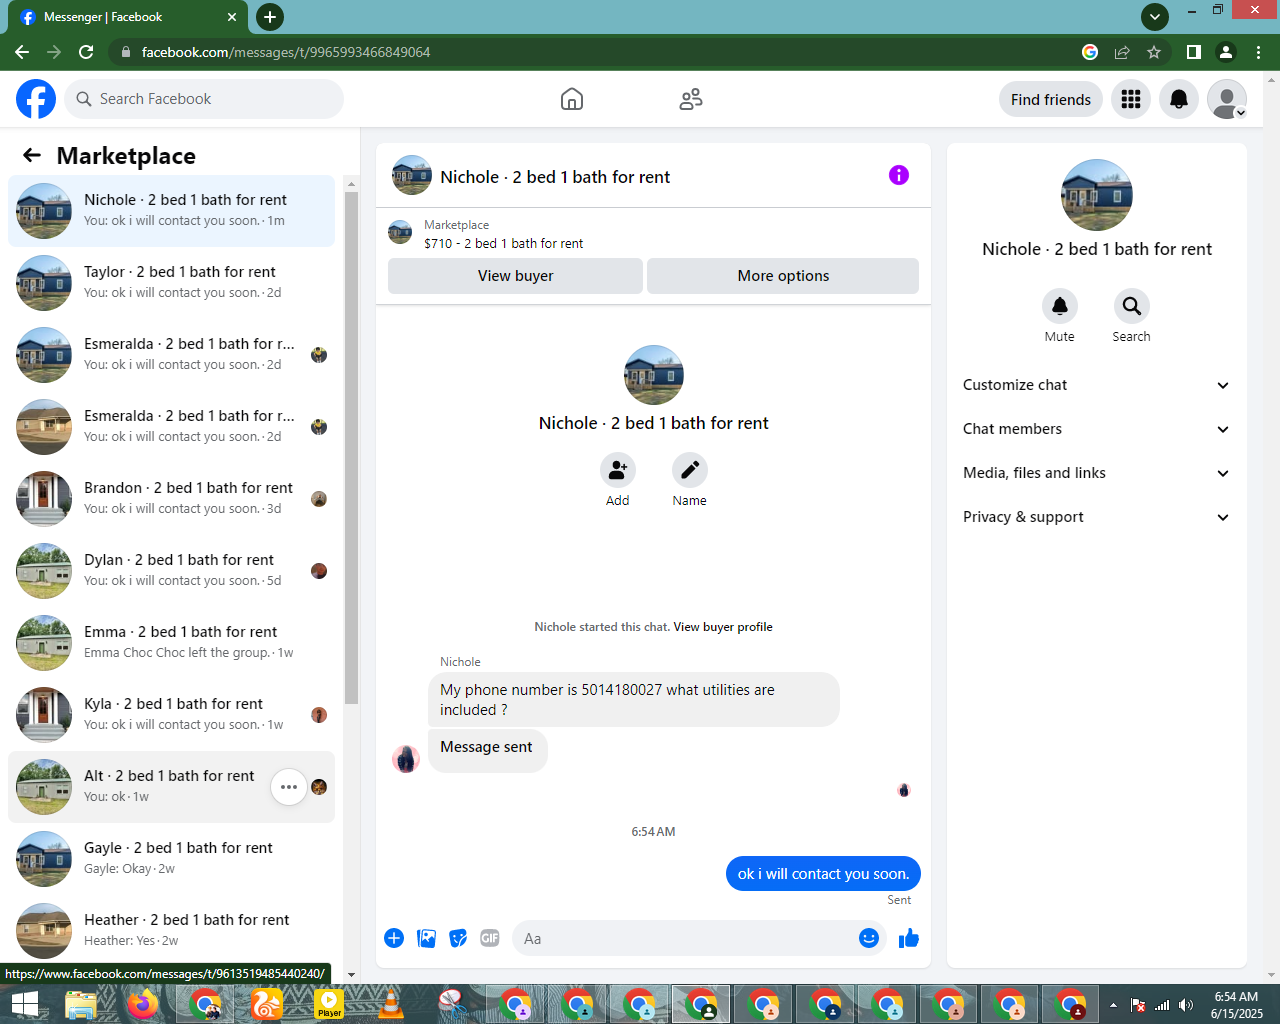Click the large listing thumbnail in right panel

[1097, 195]
